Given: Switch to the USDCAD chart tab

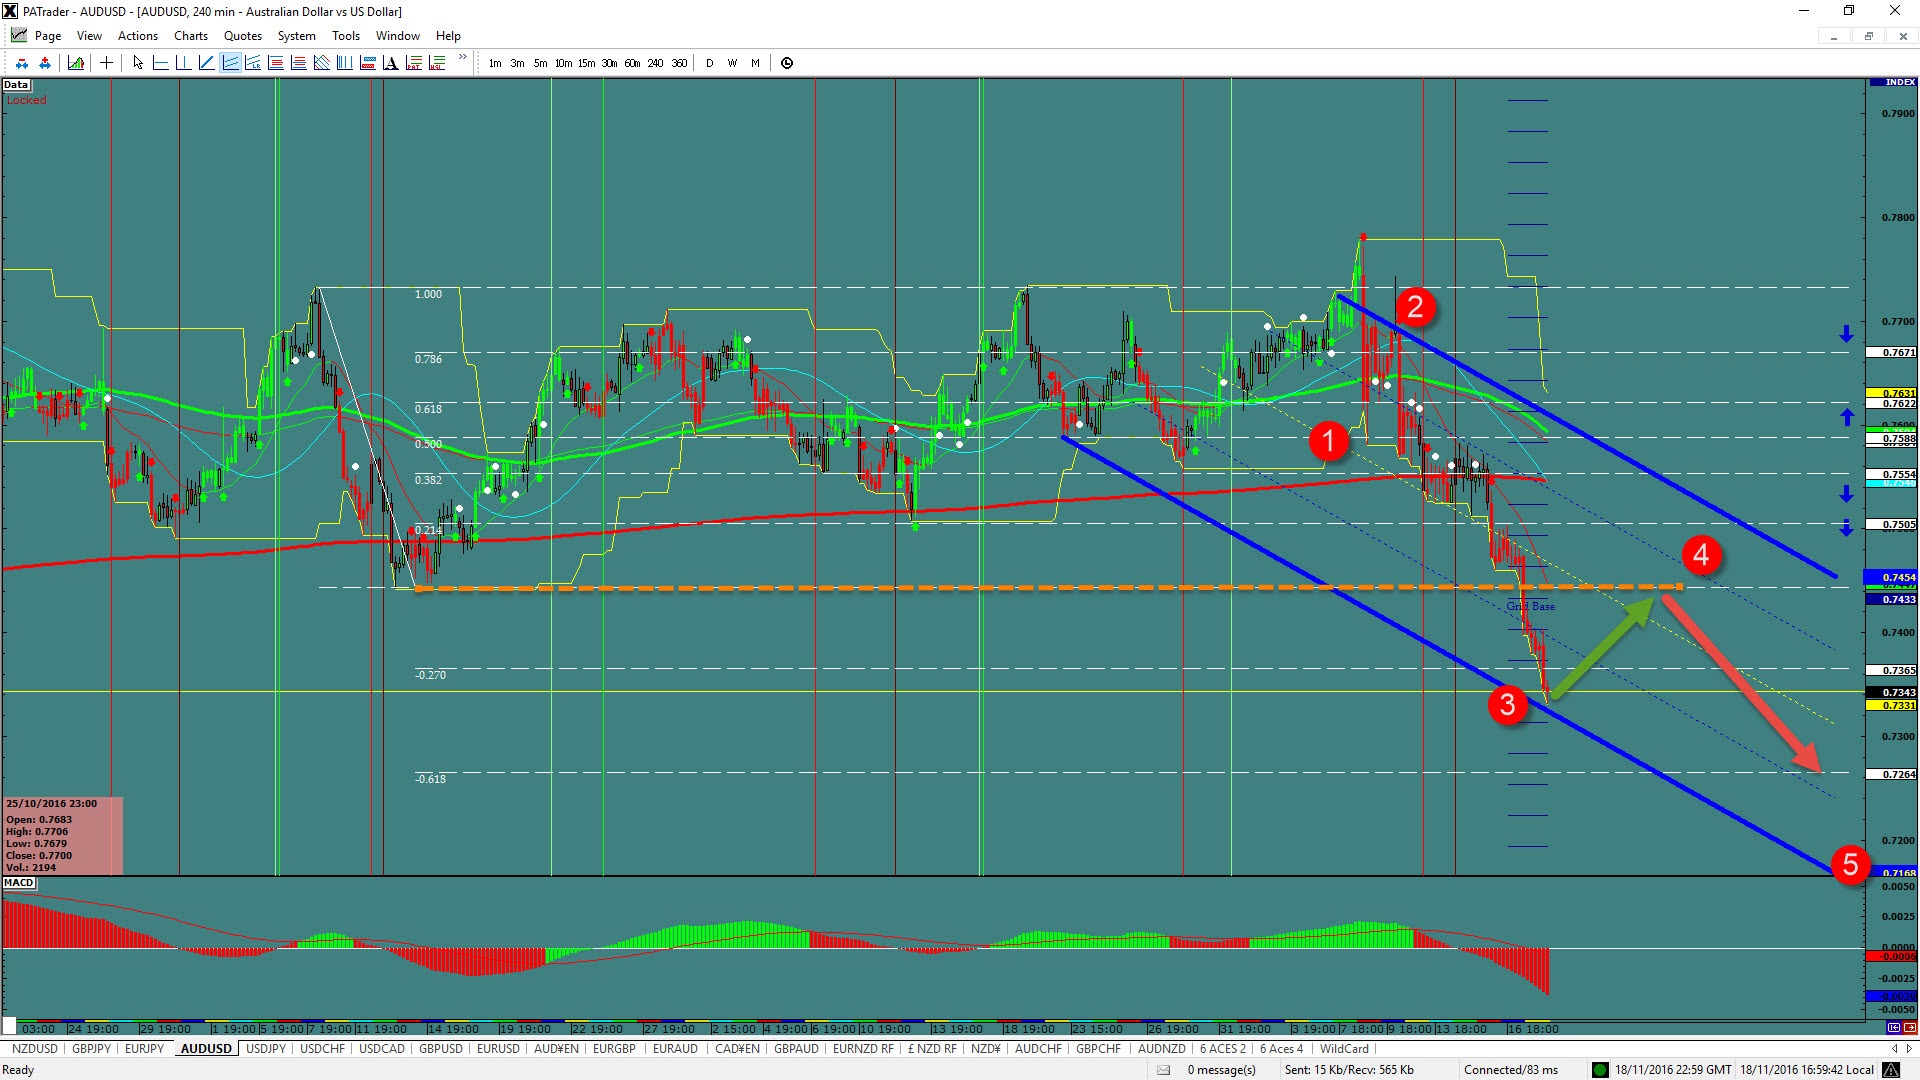Looking at the screenshot, I should 382,1049.
